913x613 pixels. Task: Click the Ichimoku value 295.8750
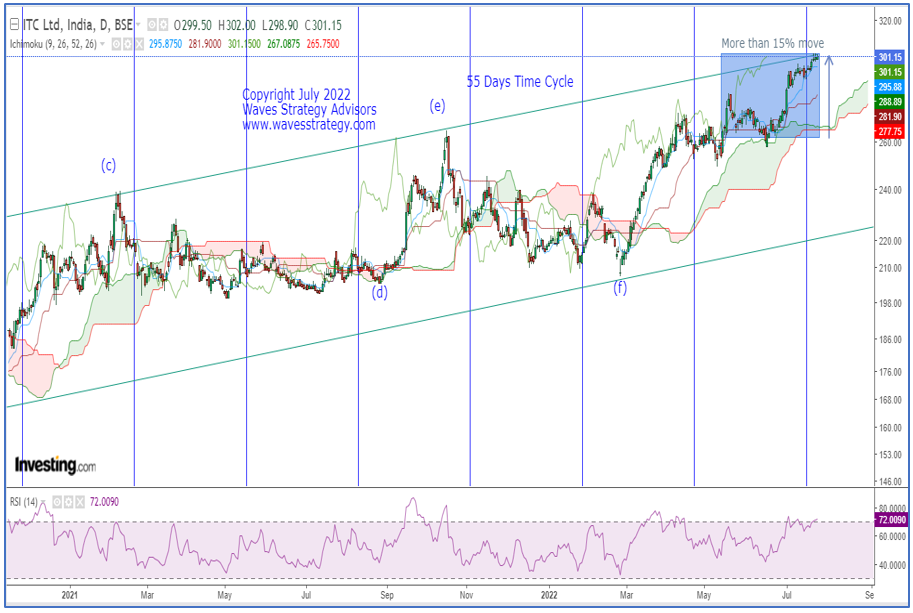tap(165, 44)
